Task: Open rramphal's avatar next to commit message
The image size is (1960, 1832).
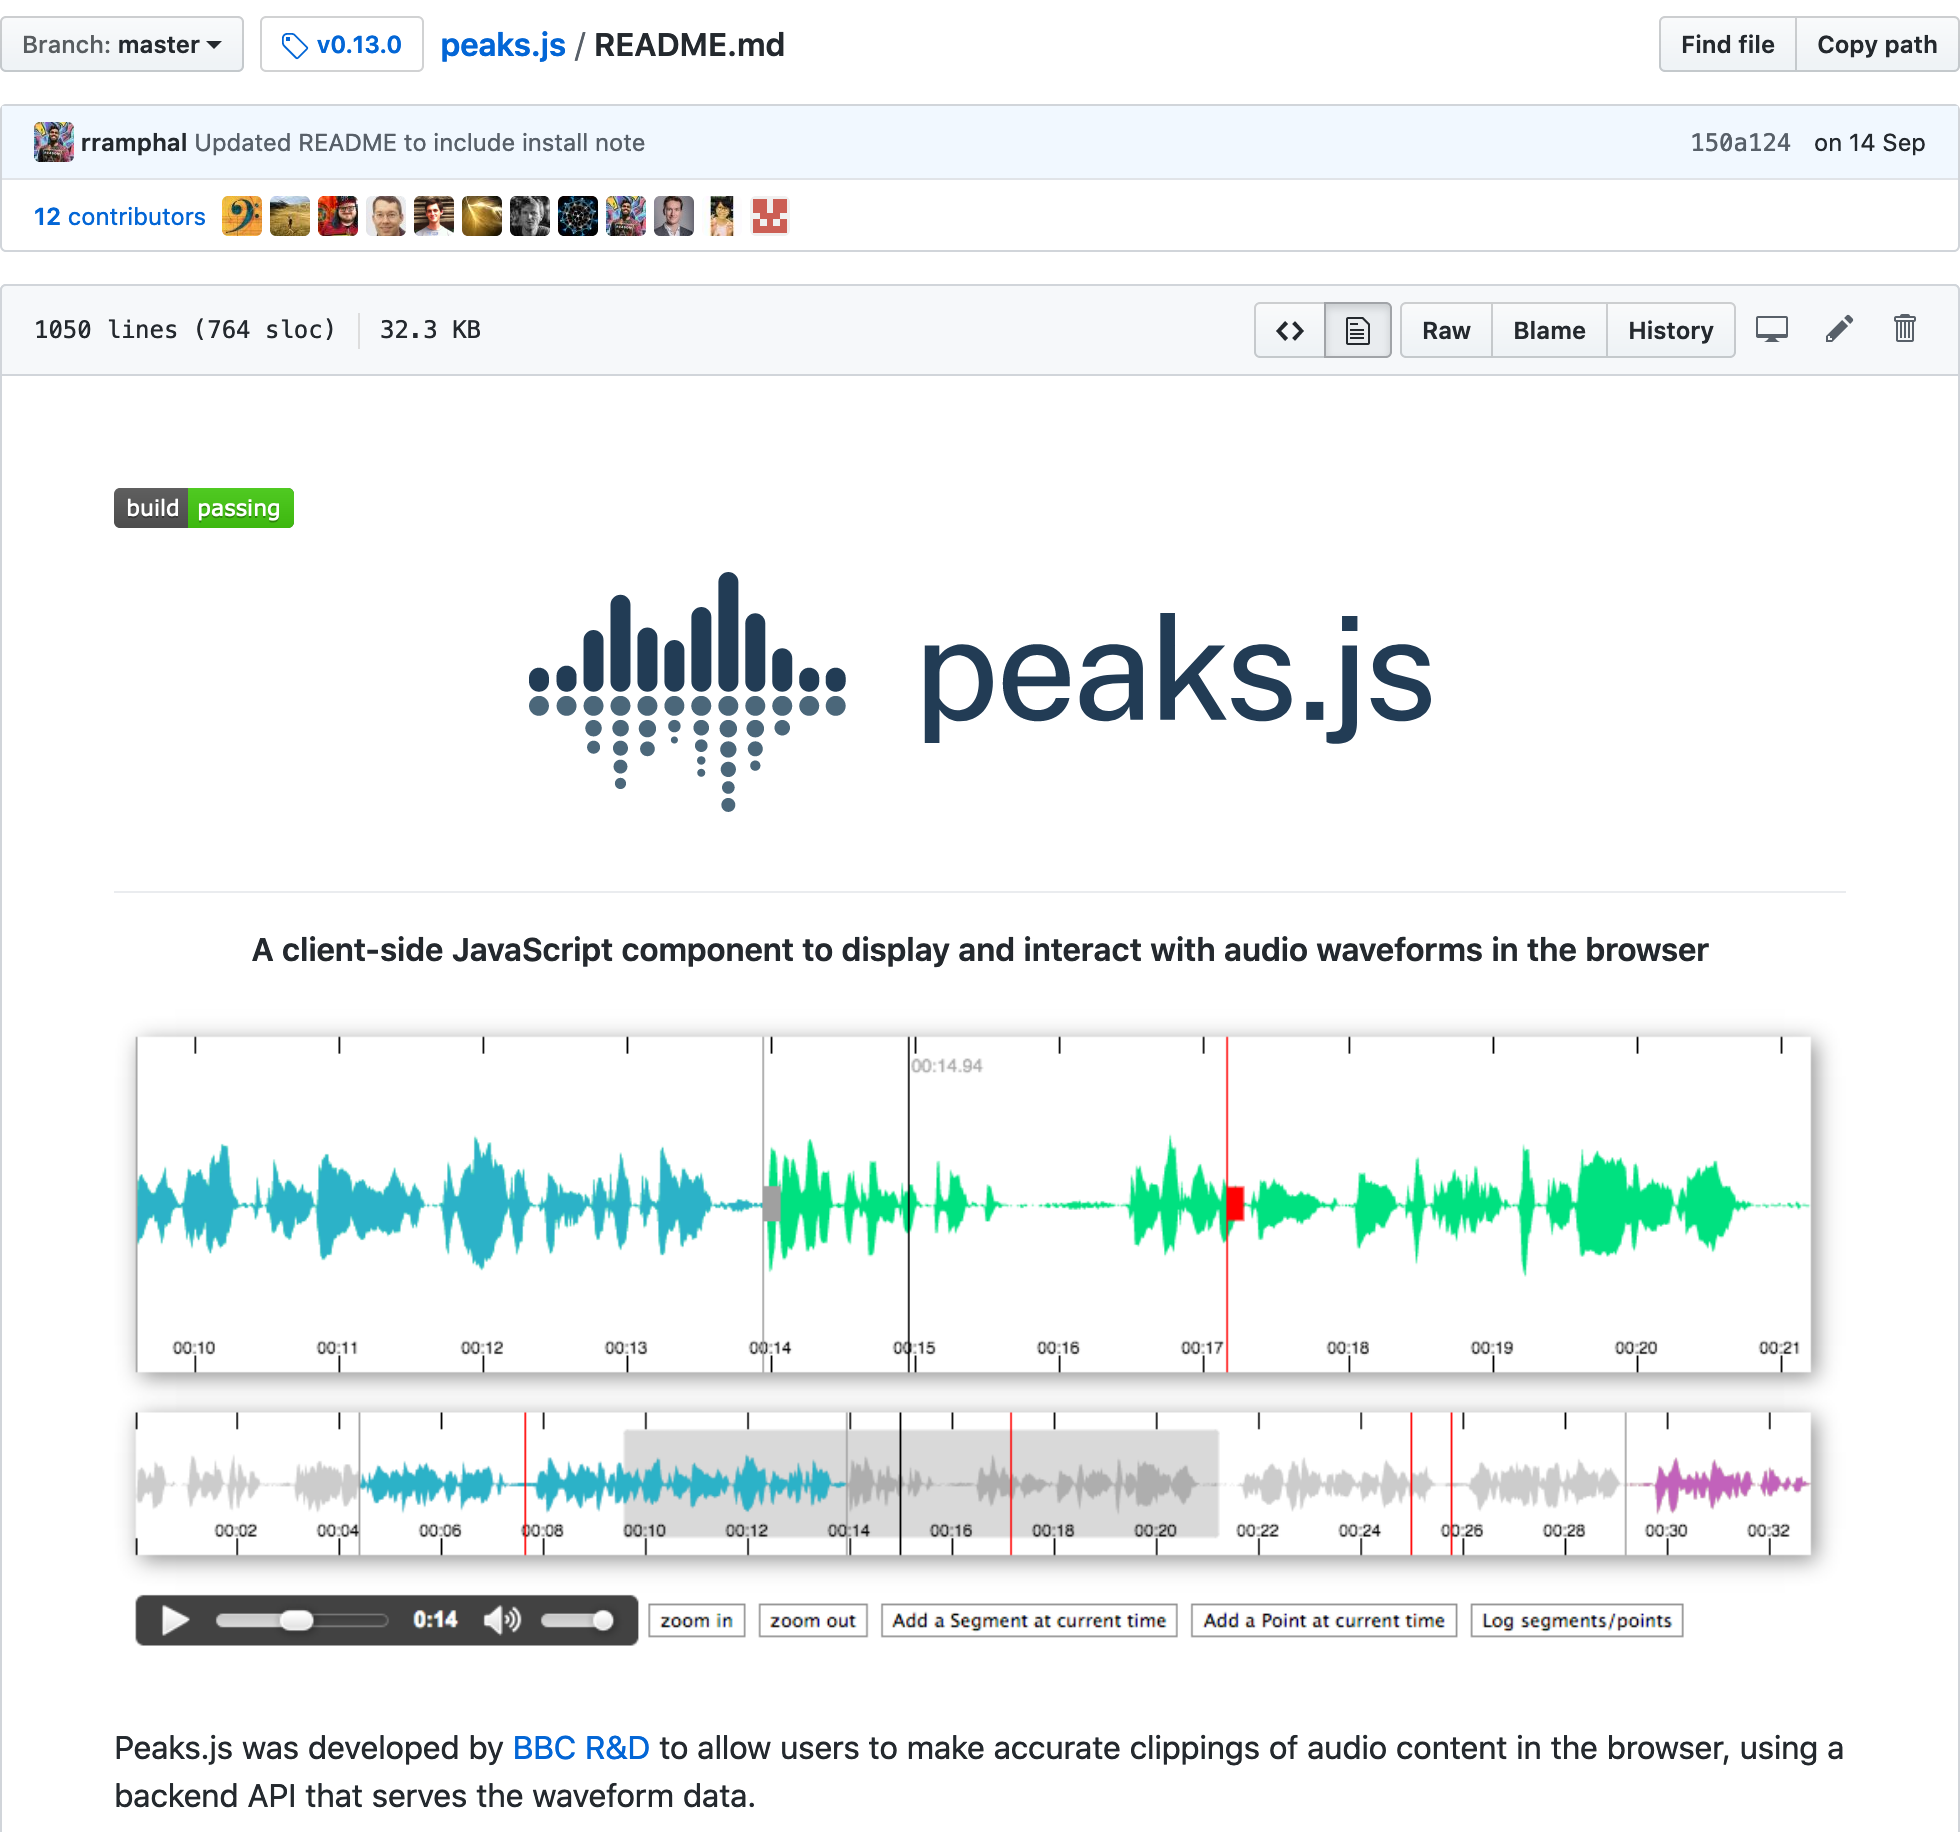Action: (54, 142)
